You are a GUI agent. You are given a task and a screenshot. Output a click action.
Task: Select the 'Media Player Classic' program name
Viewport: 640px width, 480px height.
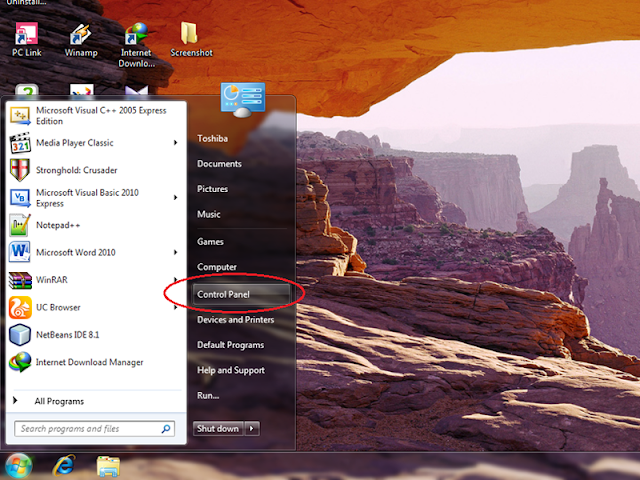(x=75, y=143)
